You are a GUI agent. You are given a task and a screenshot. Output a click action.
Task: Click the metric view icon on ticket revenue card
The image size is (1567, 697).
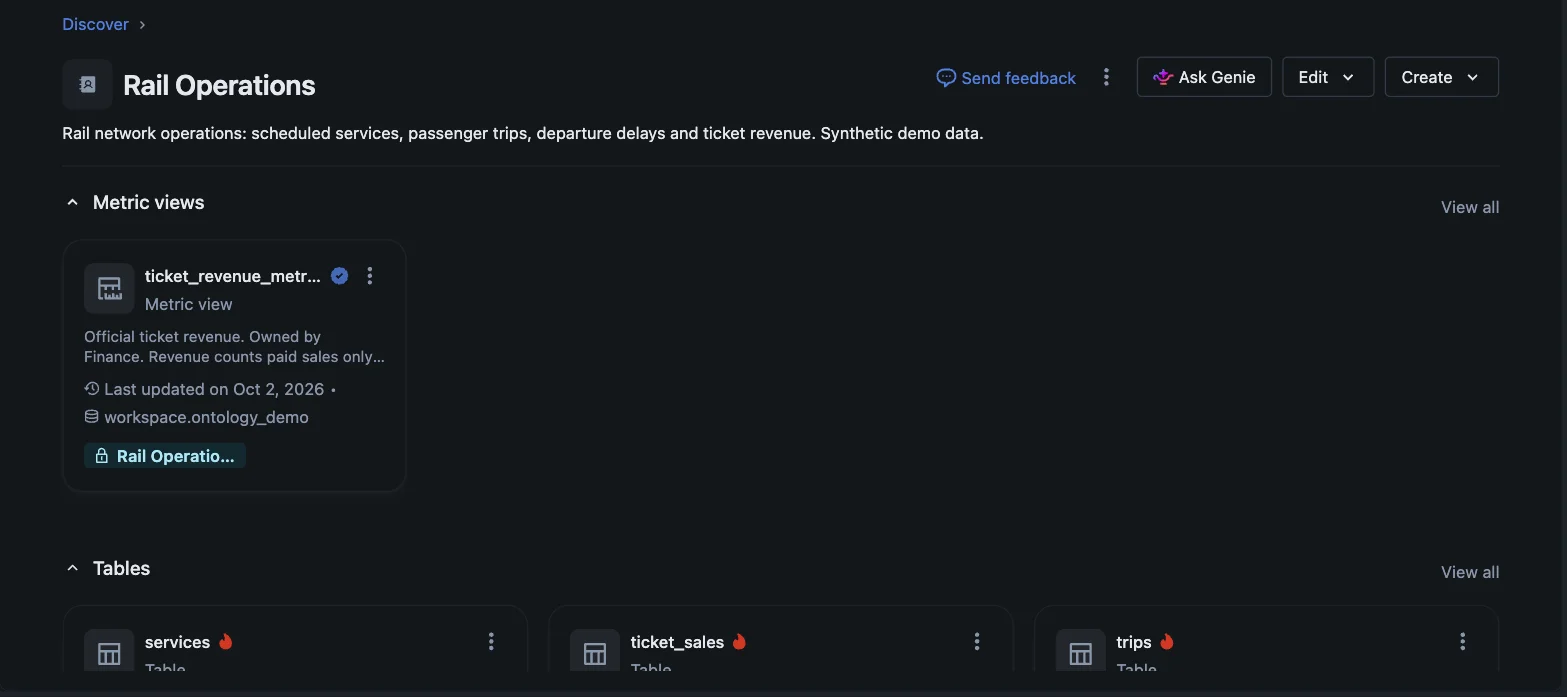coord(109,289)
